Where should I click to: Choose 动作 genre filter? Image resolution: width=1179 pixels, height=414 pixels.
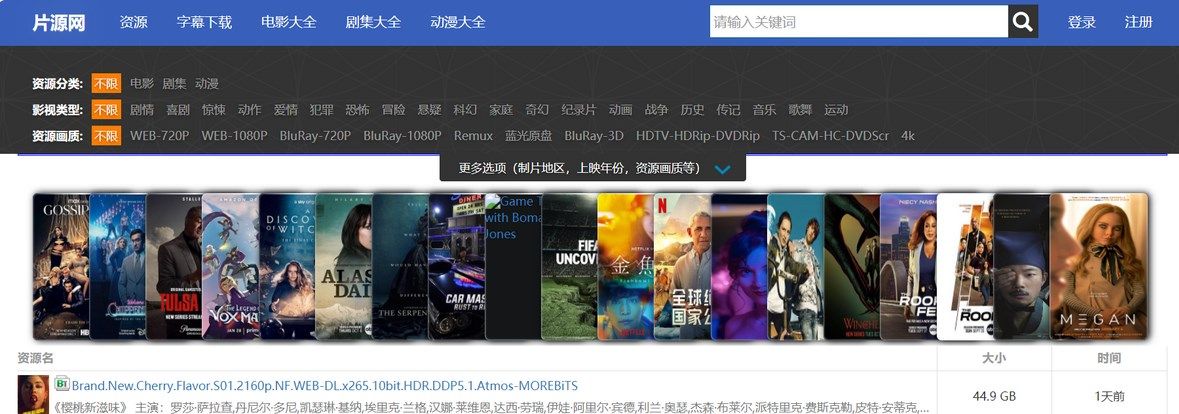point(250,110)
